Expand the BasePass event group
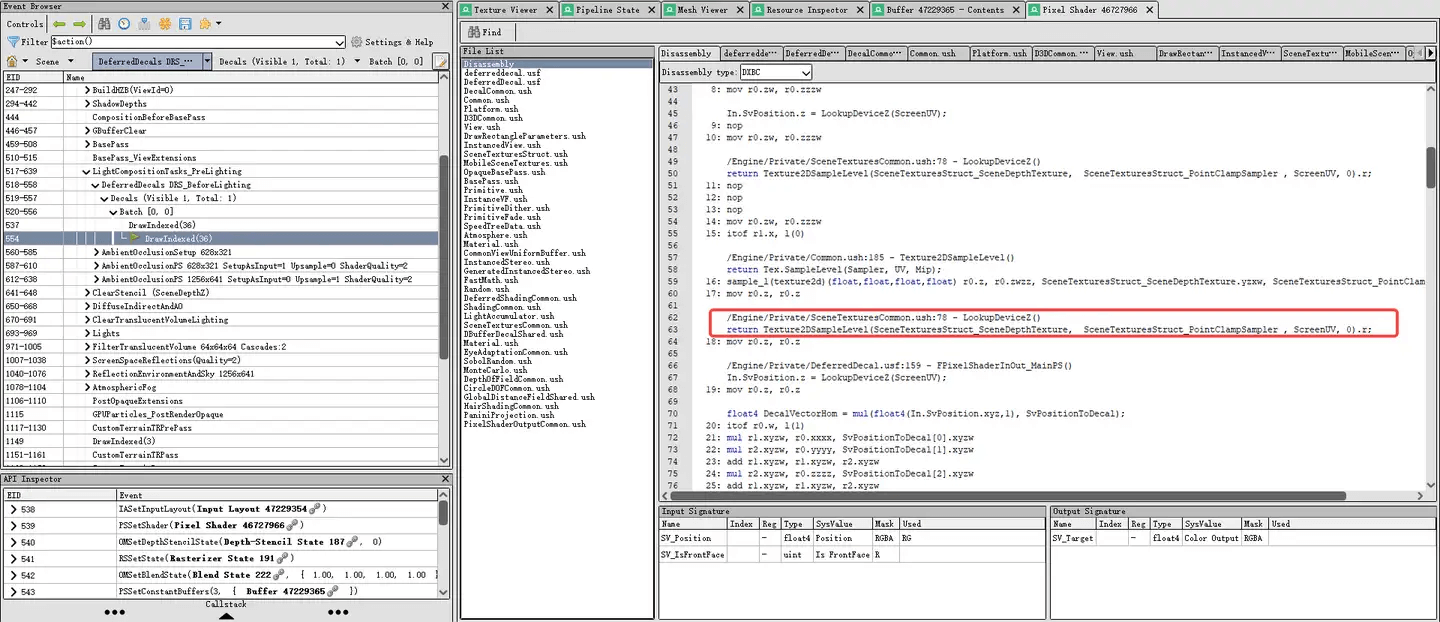 (x=87, y=144)
